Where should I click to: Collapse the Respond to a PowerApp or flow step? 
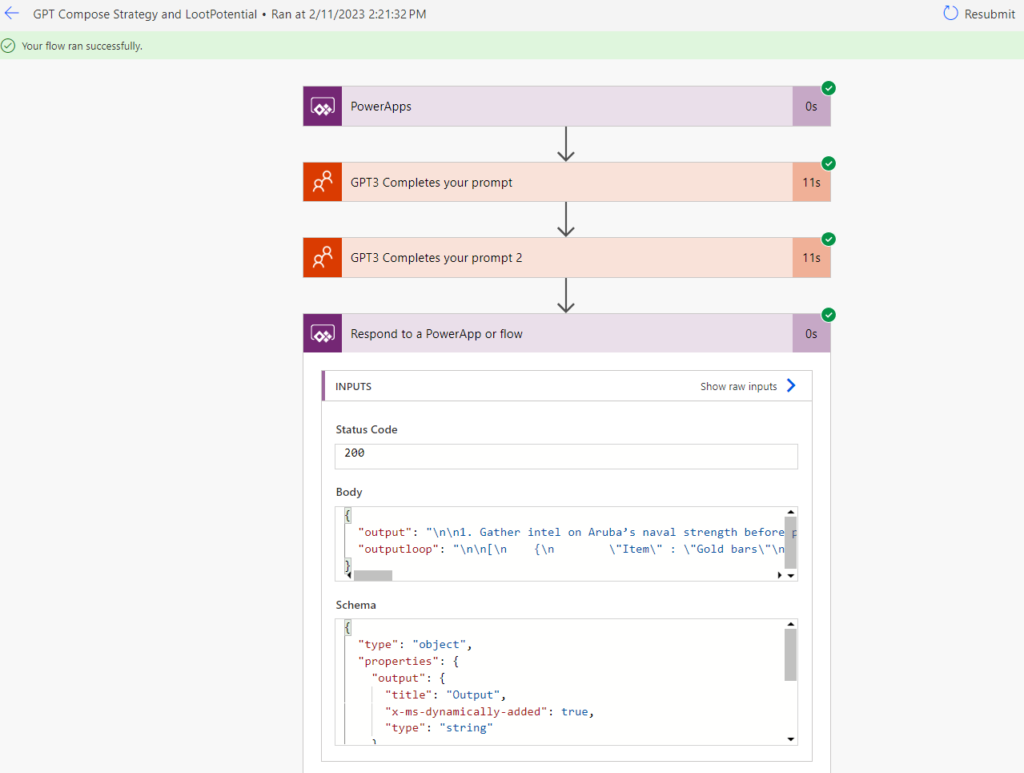point(567,334)
